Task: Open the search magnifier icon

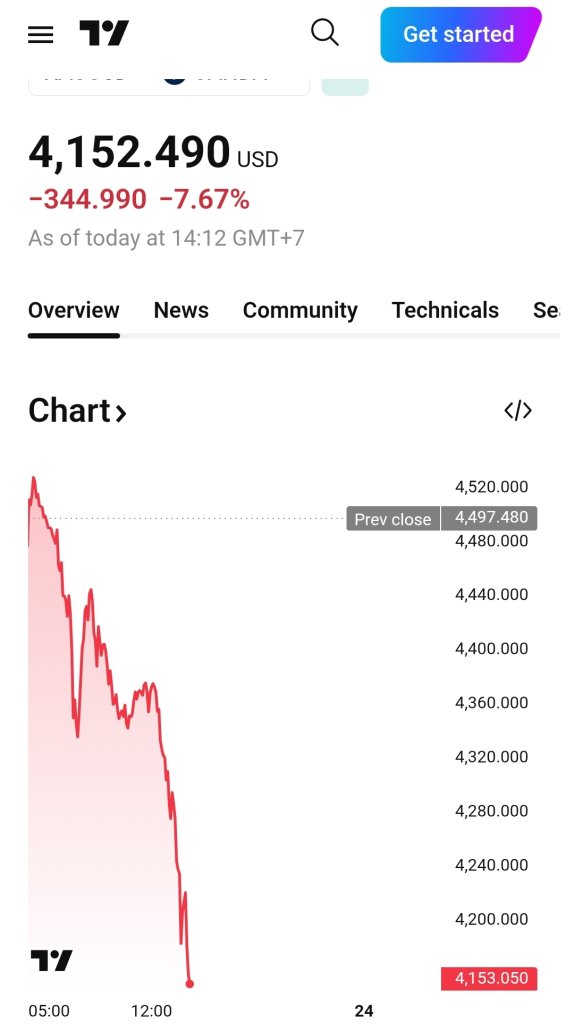Action: [x=325, y=32]
